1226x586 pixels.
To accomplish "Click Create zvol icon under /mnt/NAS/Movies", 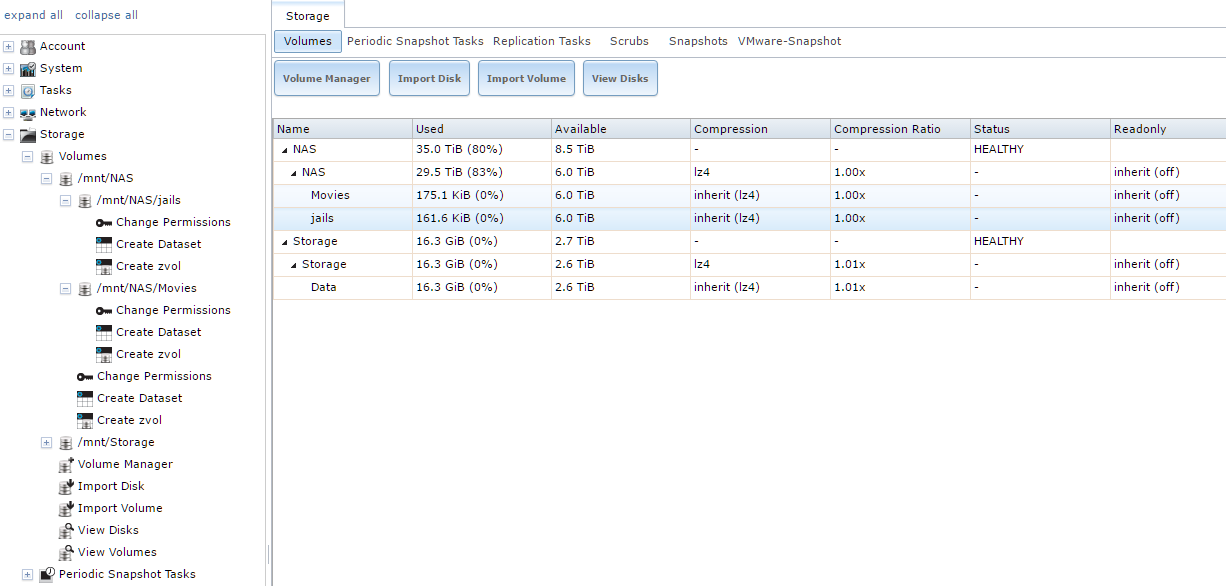I will (x=104, y=354).
